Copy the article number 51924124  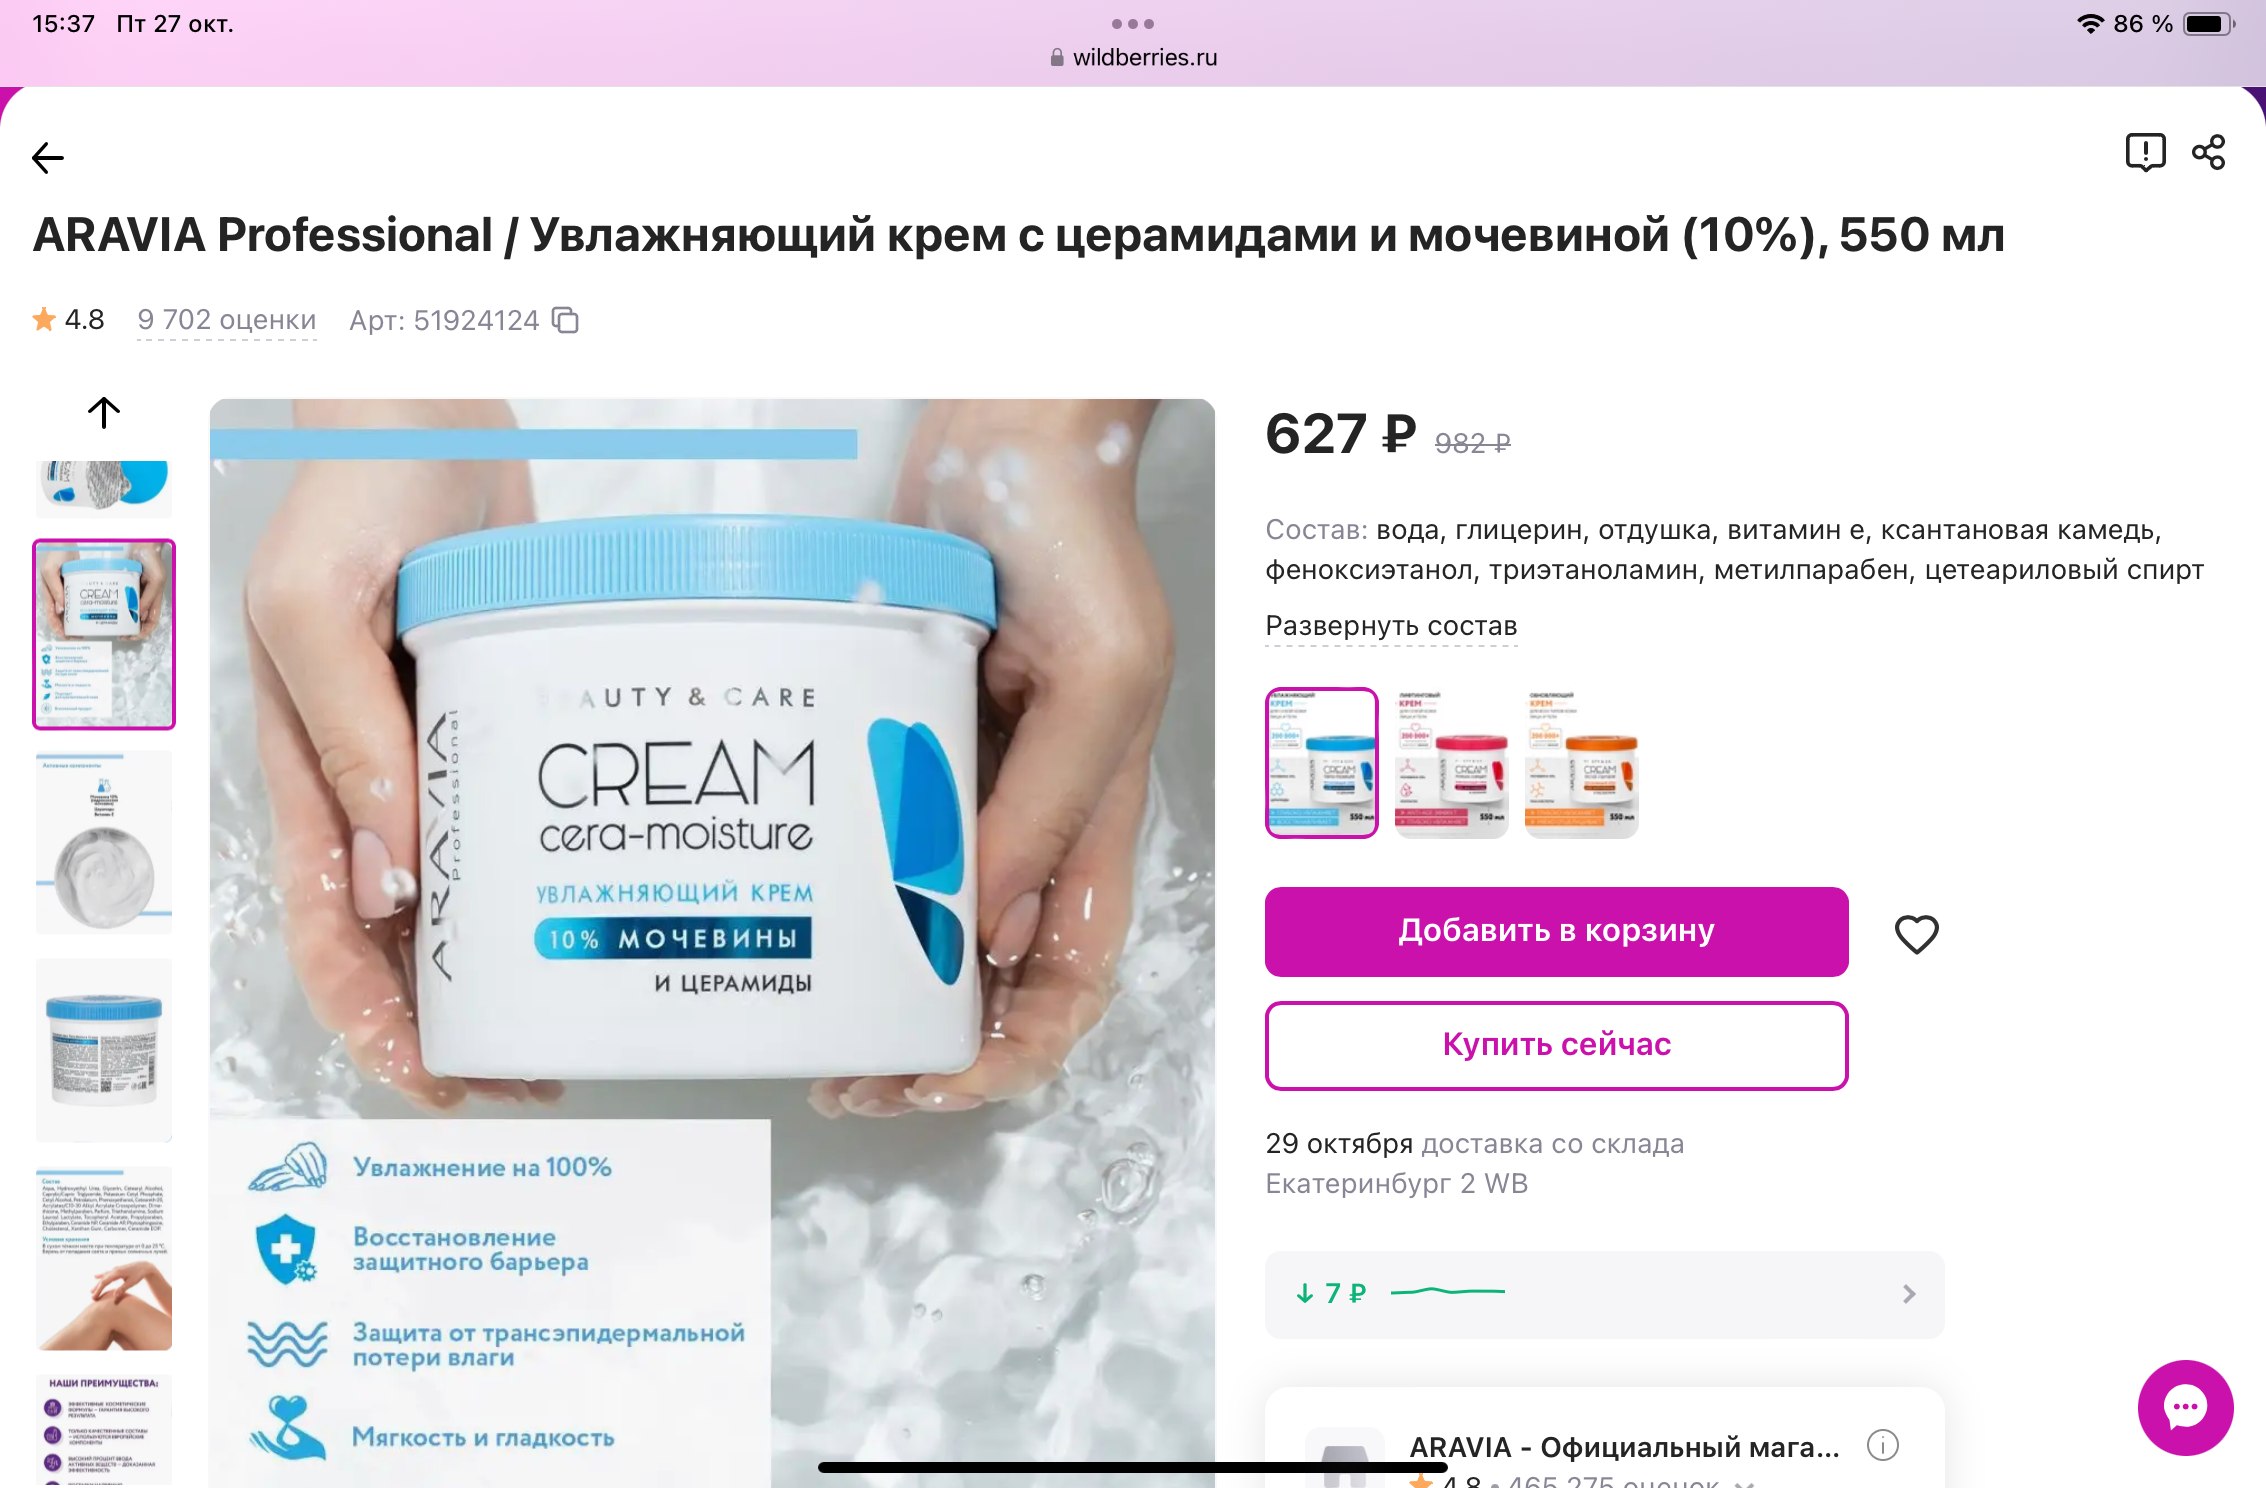click(566, 320)
